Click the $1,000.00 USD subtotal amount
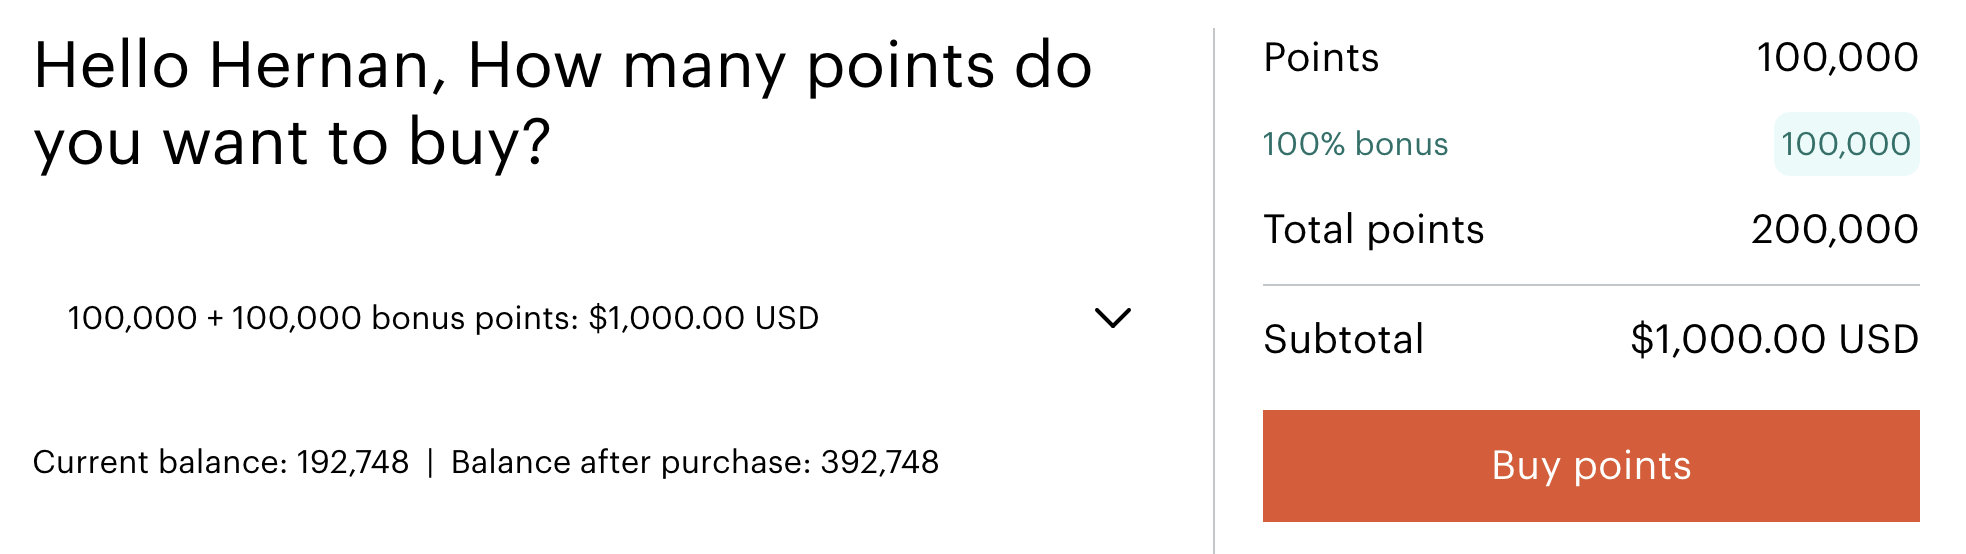Viewport: 1966px width, 554px height. [1774, 340]
